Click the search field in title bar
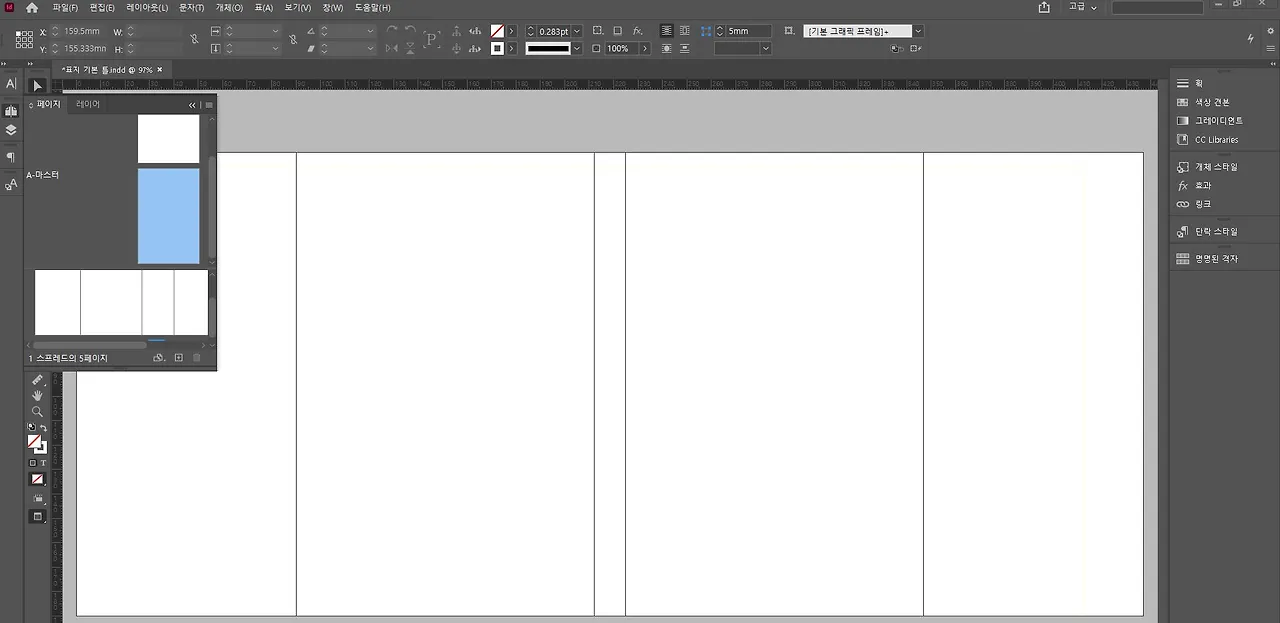This screenshot has height=623, width=1280. click(x=1158, y=7)
